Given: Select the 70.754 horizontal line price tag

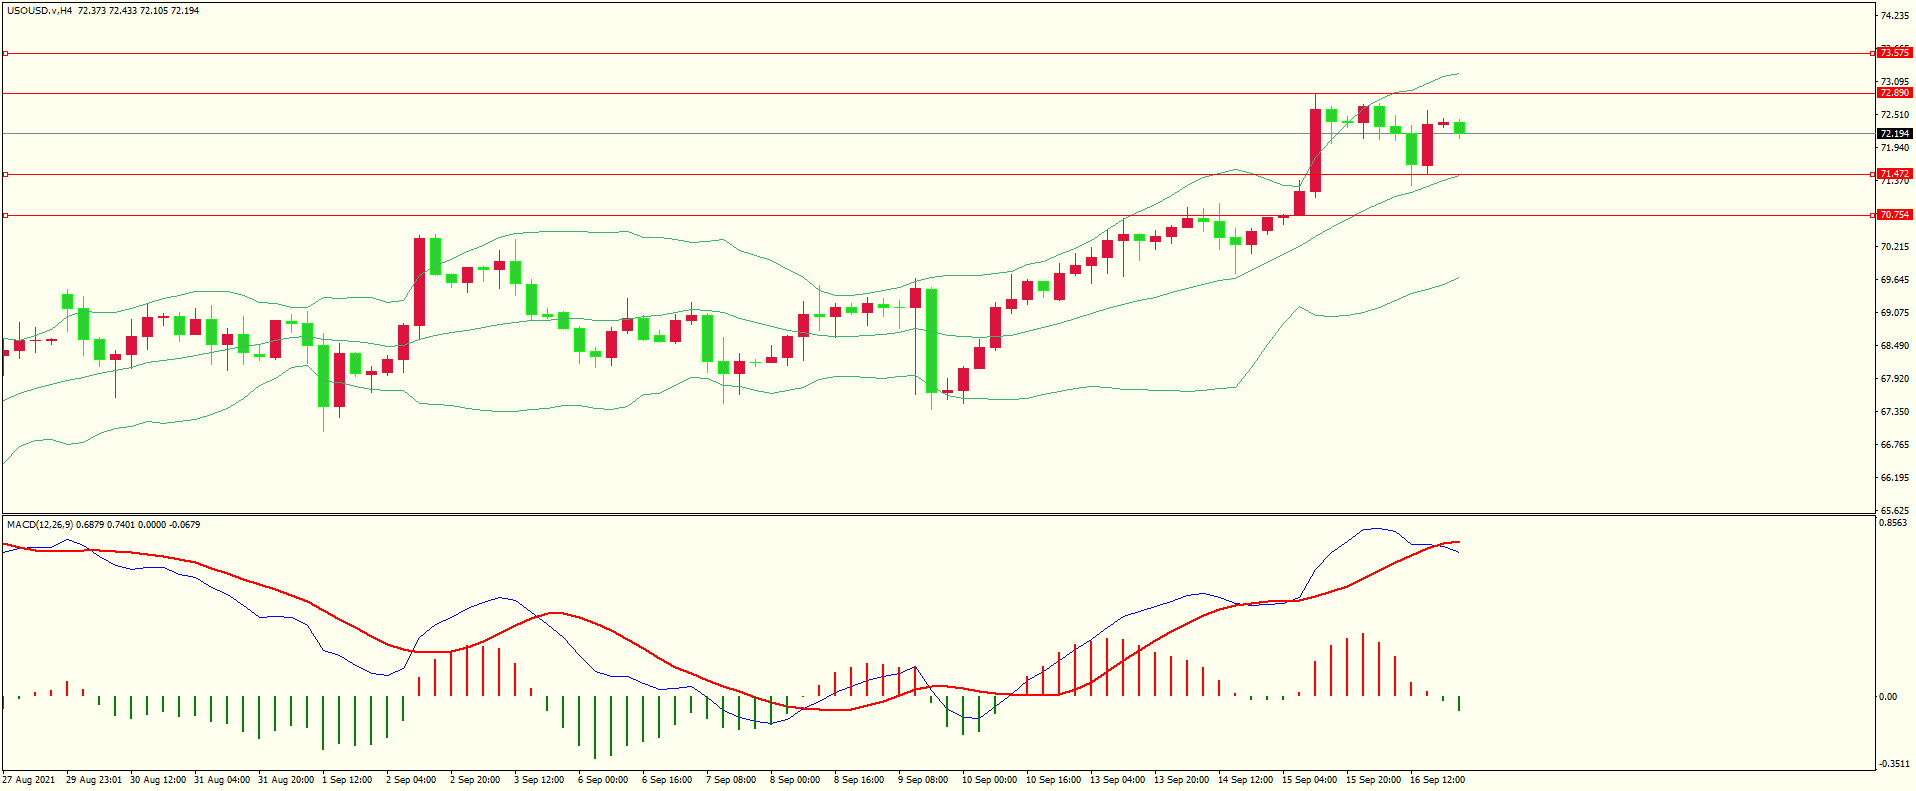Looking at the screenshot, I should (1894, 215).
